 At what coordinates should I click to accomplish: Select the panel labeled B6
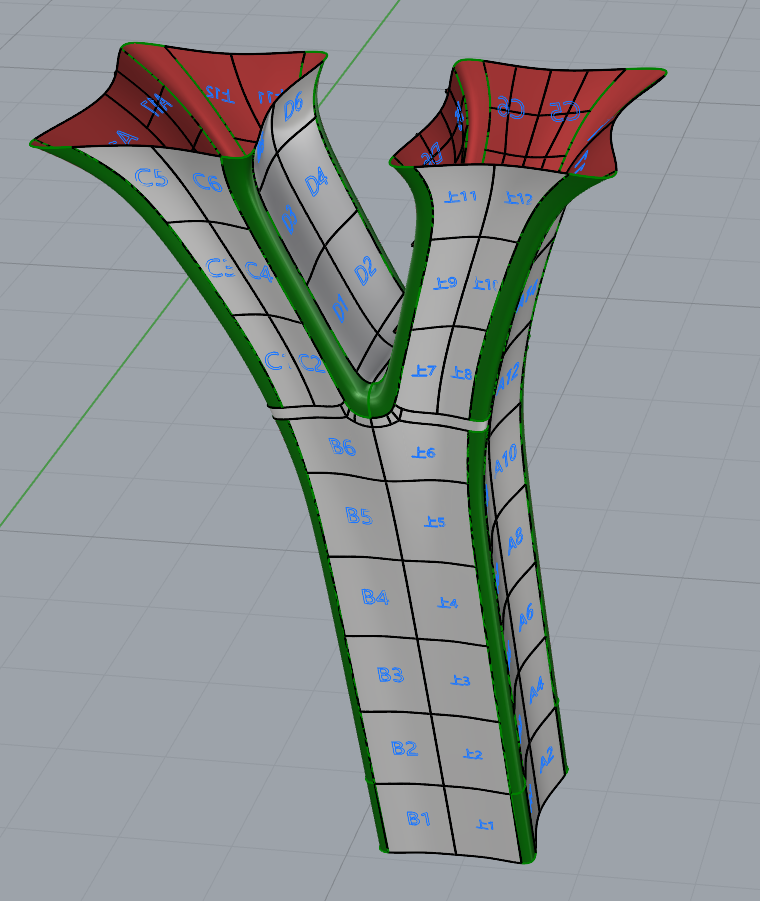[342, 447]
